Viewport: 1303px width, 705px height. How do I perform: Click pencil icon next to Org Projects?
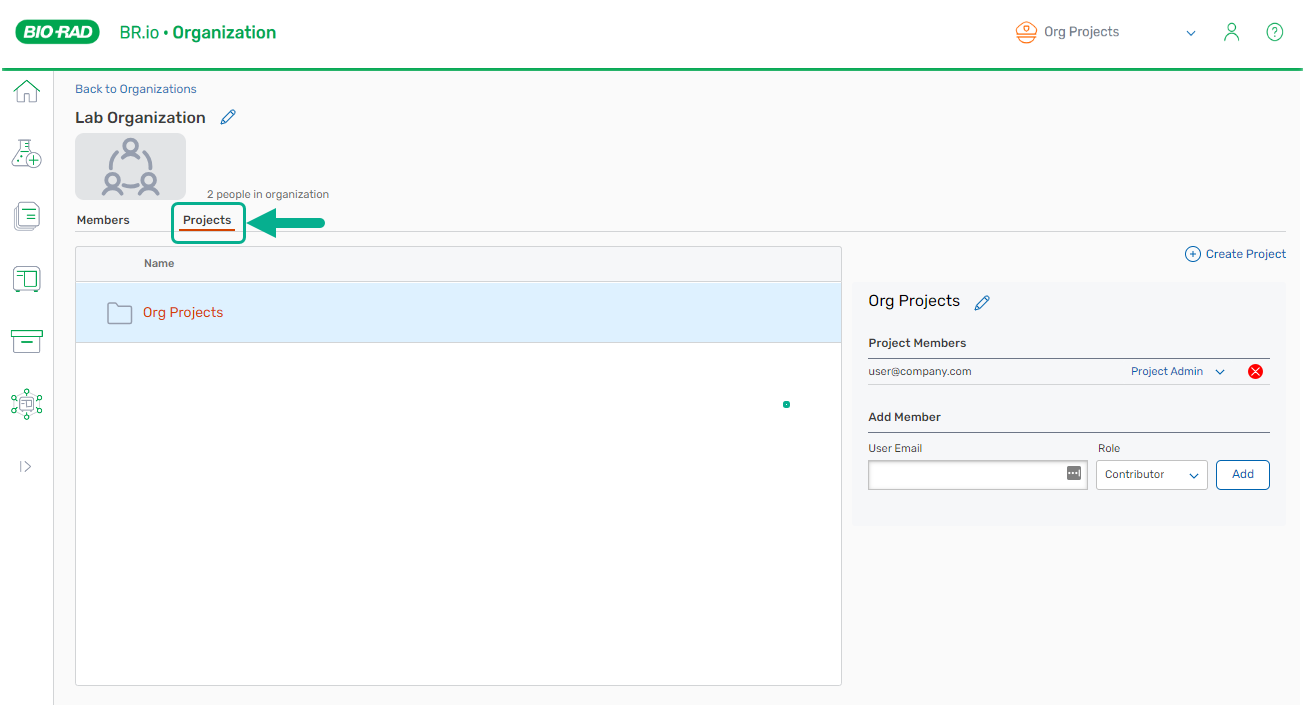tap(982, 302)
